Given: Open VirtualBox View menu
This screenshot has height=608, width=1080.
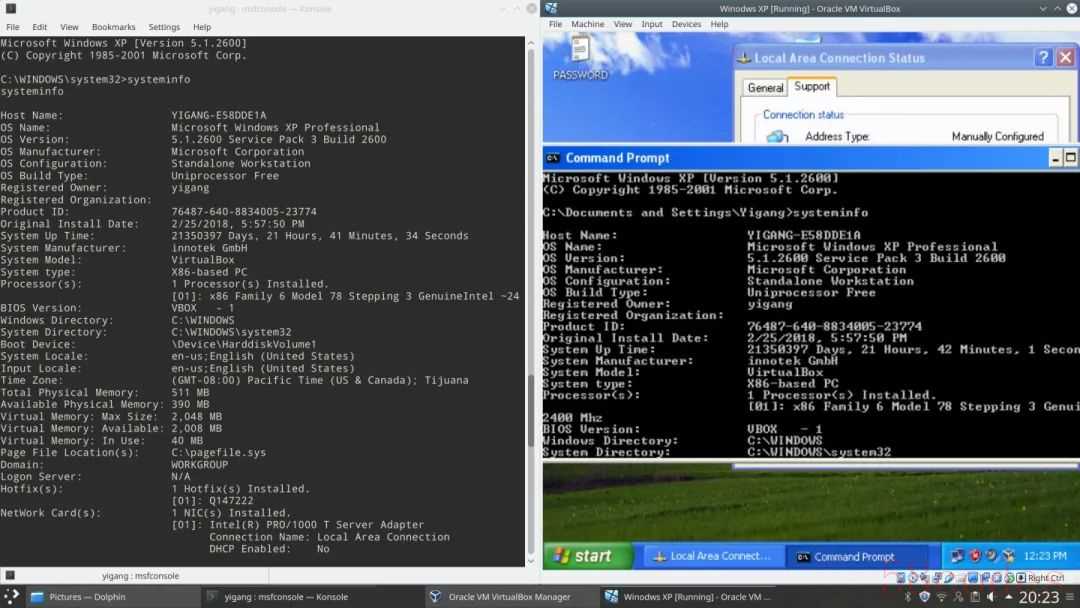Looking at the screenshot, I should (623, 24).
